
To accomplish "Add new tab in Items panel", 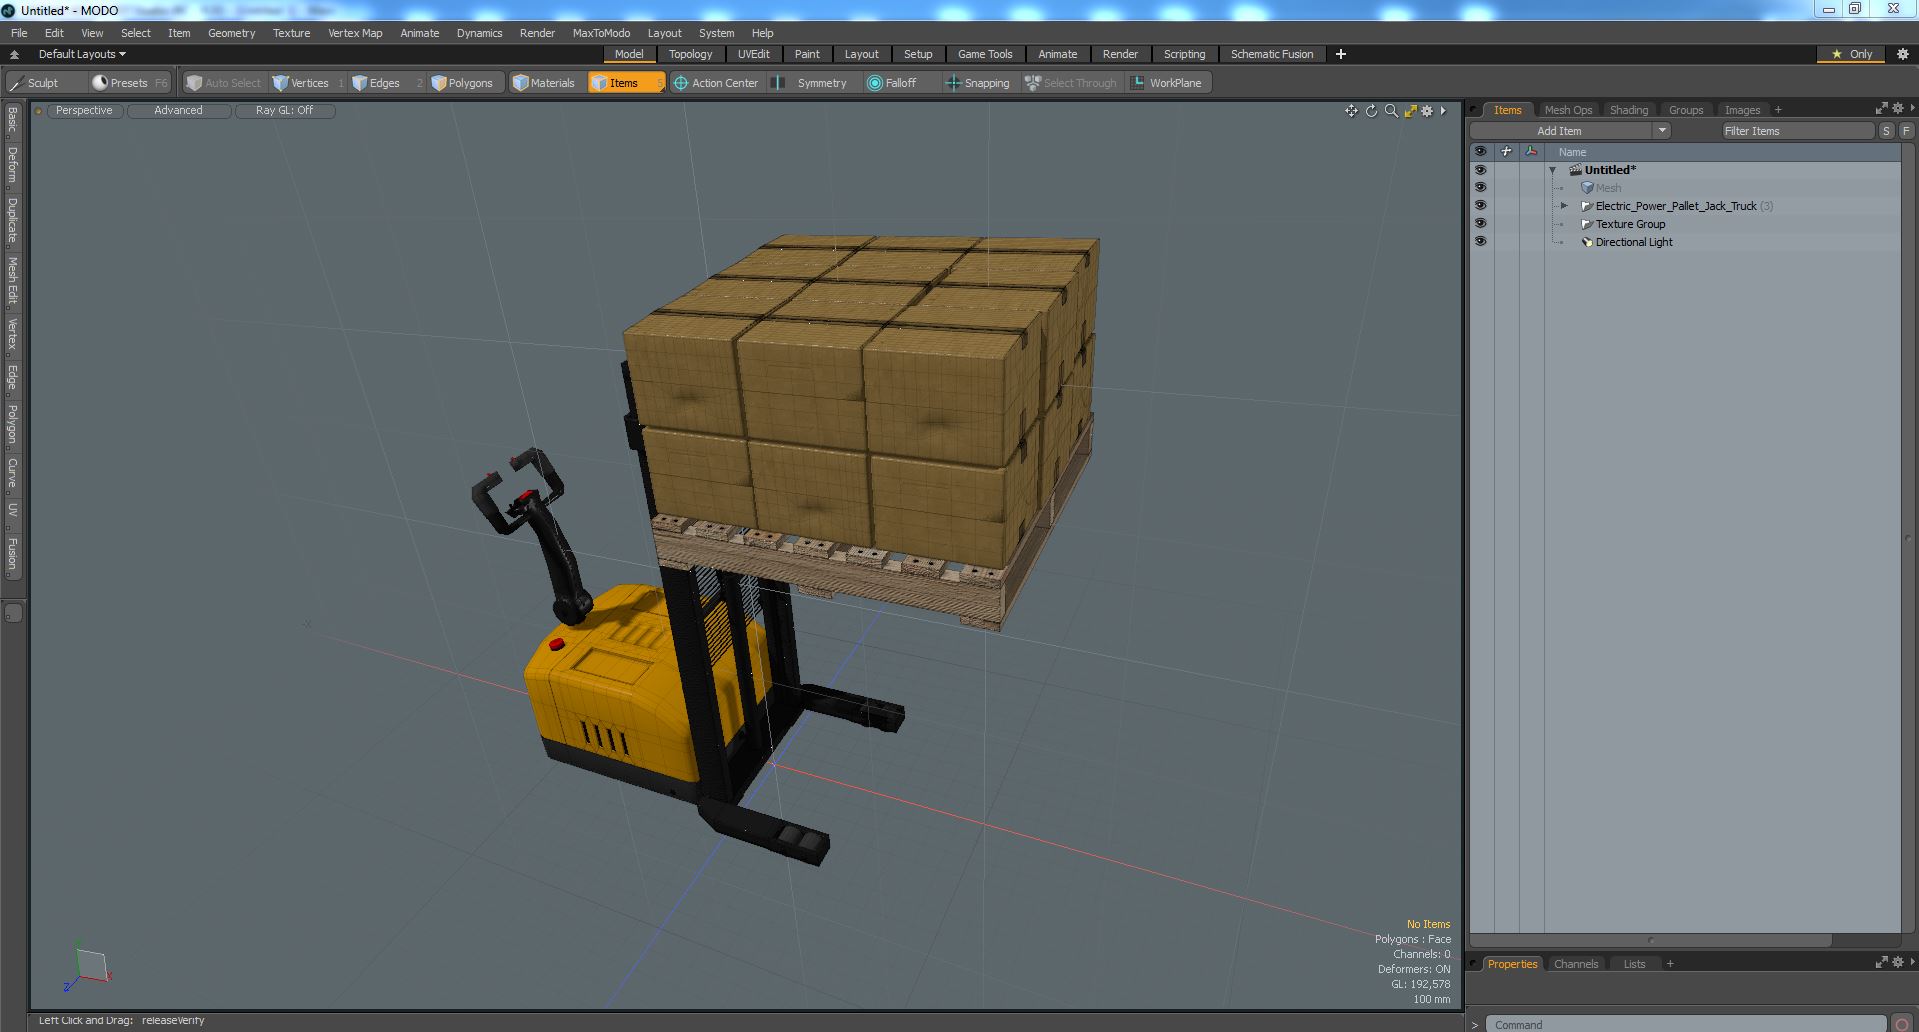I will (x=1778, y=110).
